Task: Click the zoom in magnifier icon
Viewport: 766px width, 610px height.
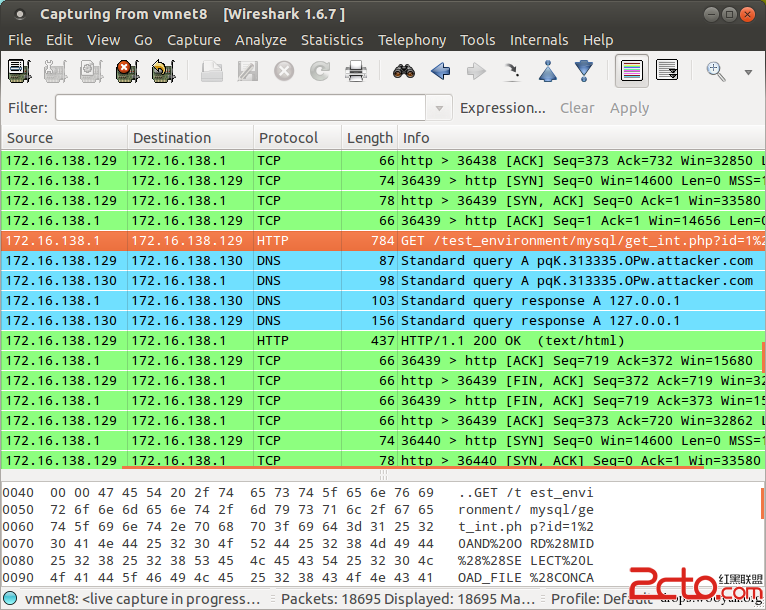Action: click(716, 71)
